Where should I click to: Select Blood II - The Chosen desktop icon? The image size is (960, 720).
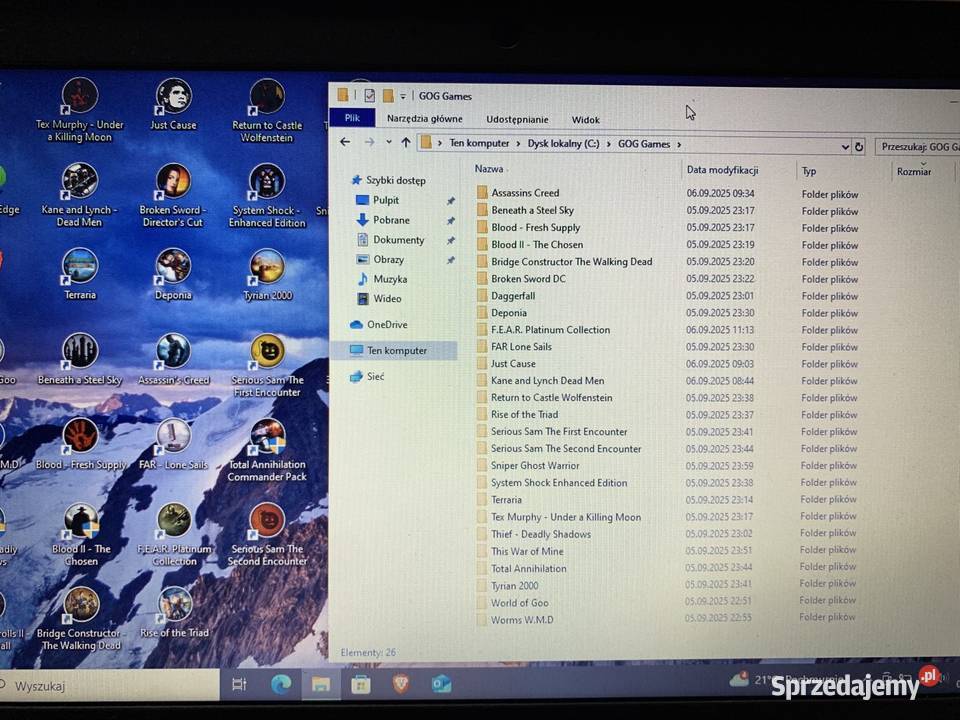[x=81, y=535]
